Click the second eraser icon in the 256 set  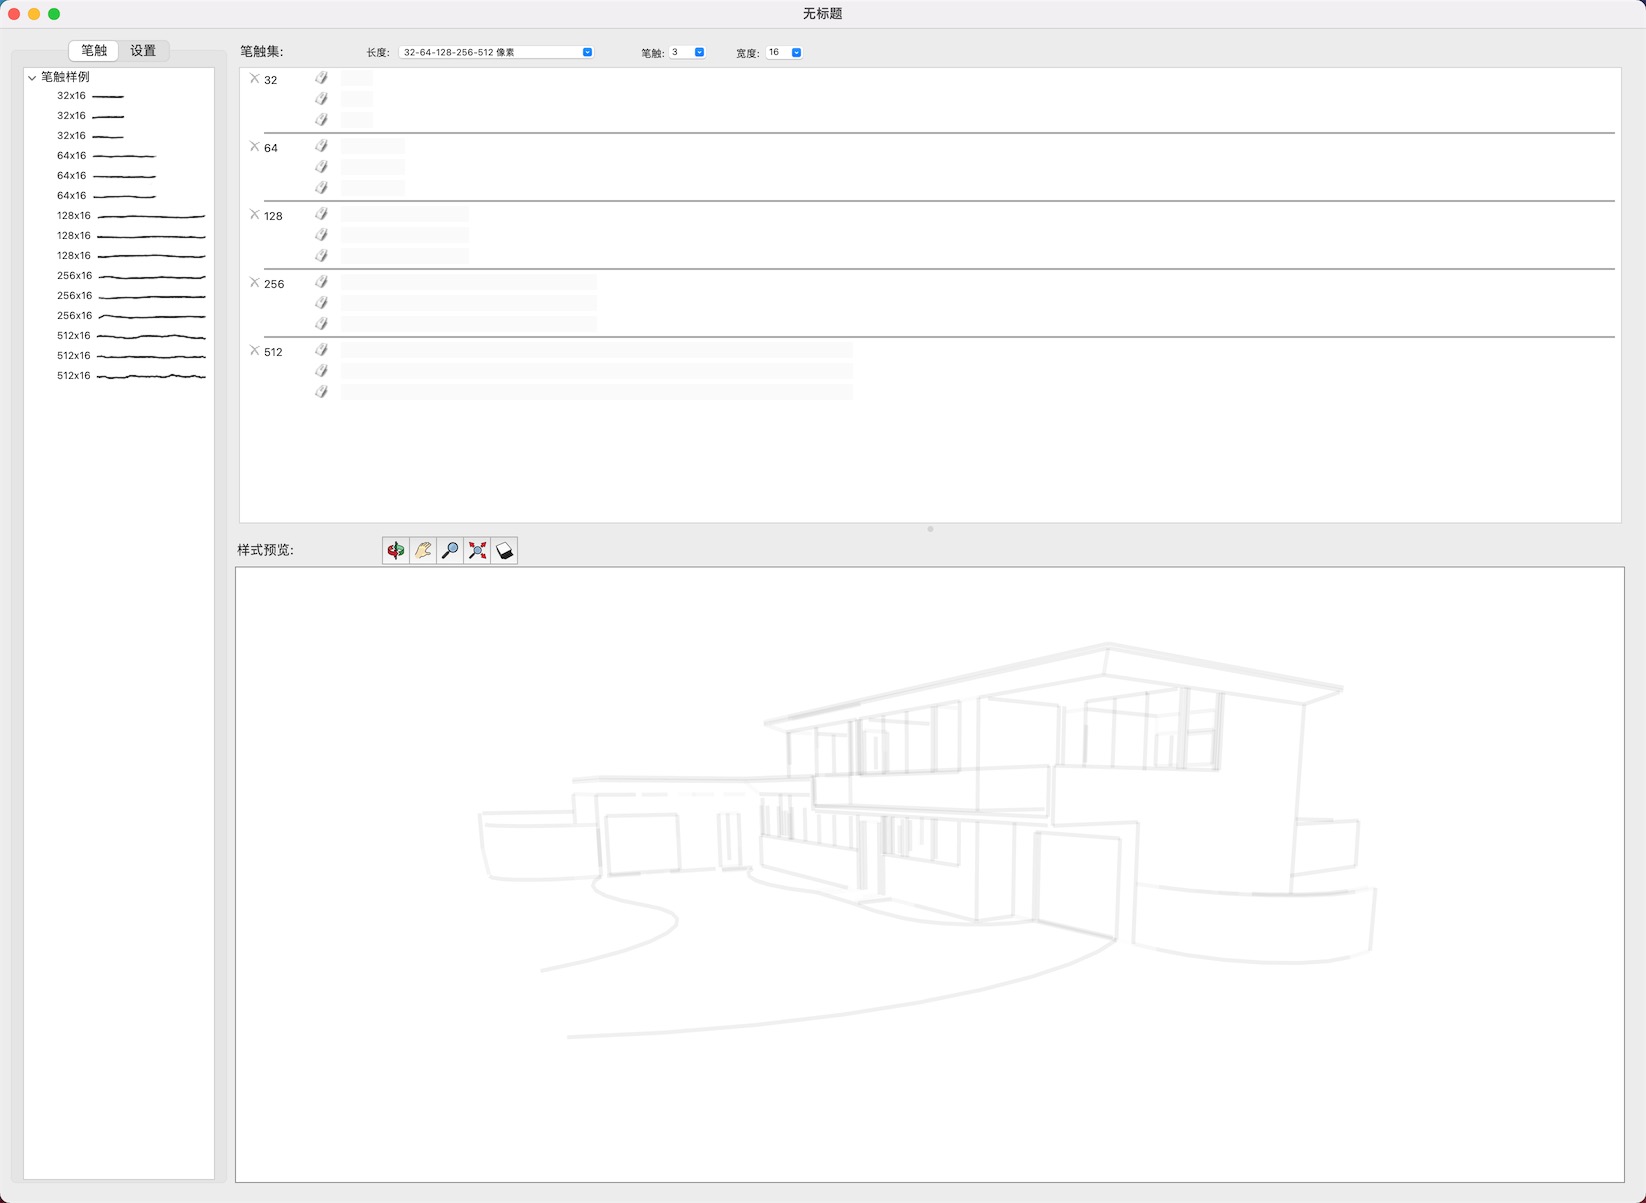point(321,302)
